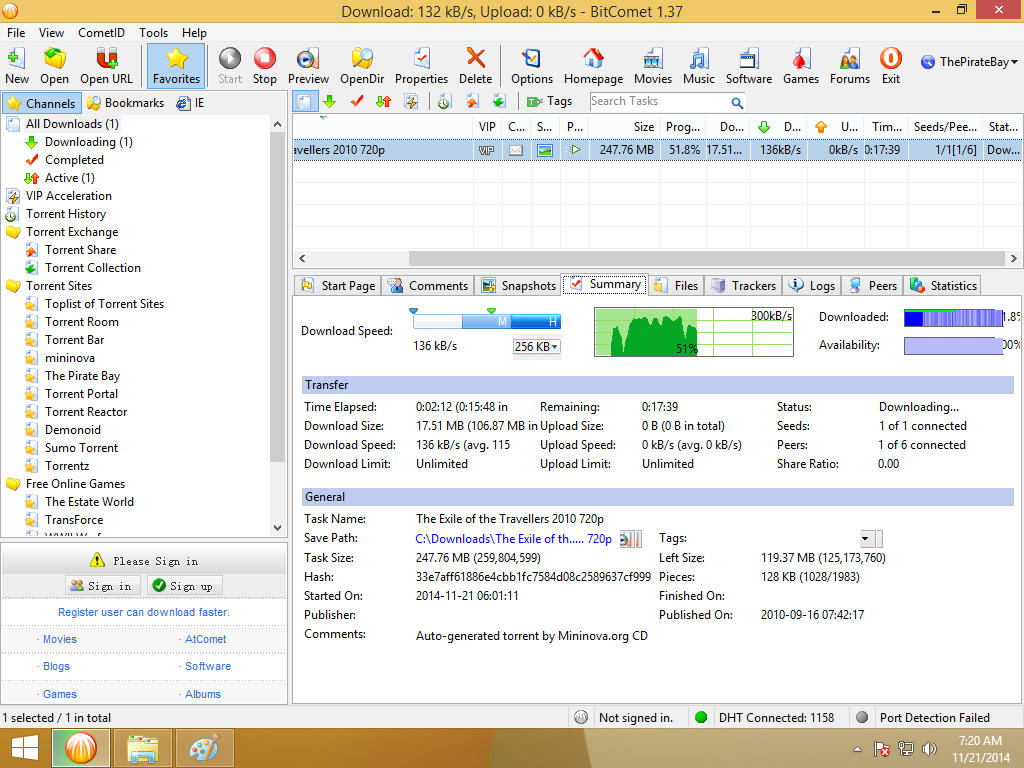
Task: Open the AtComet link
Action: click(x=206, y=639)
